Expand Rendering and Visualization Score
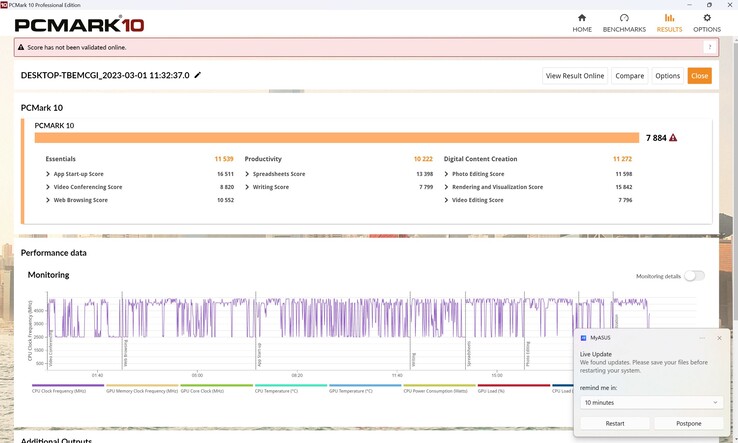Image resolution: width=738 pixels, height=443 pixels. click(x=446, y=187)
